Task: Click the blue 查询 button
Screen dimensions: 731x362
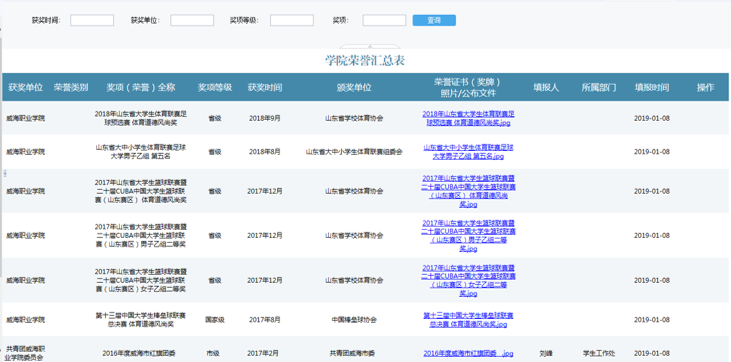Action: tap(434, 20)
